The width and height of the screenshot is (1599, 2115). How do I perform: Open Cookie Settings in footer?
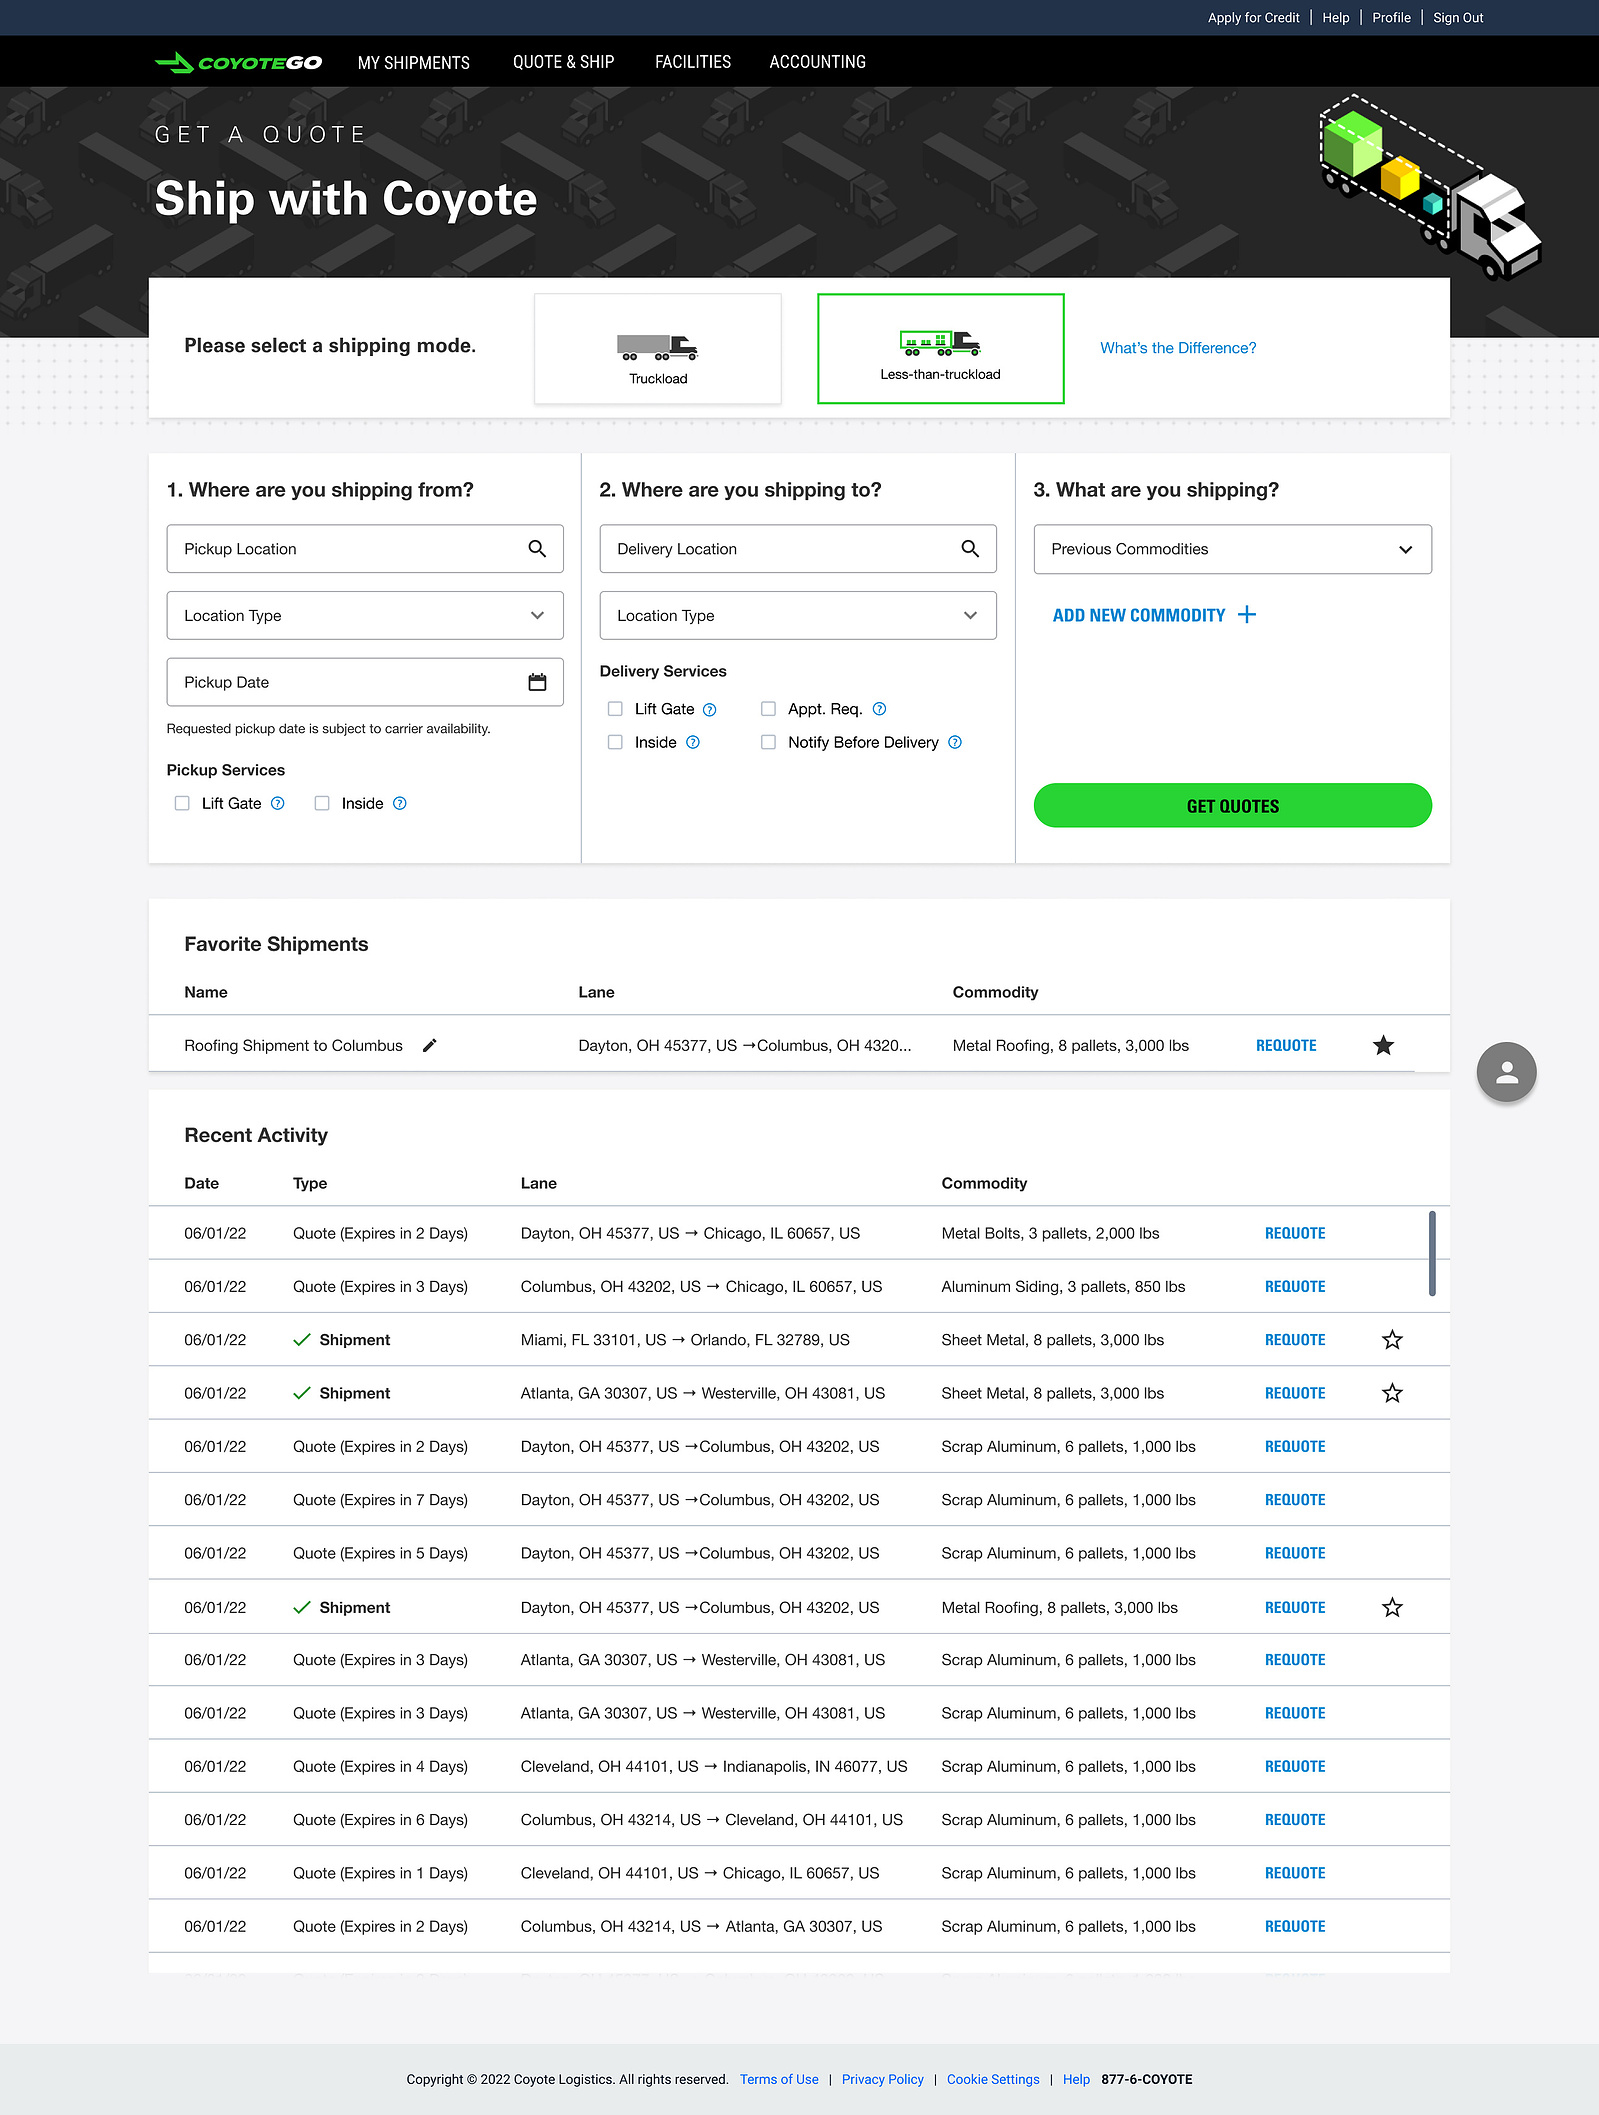tap(993, 2079)
